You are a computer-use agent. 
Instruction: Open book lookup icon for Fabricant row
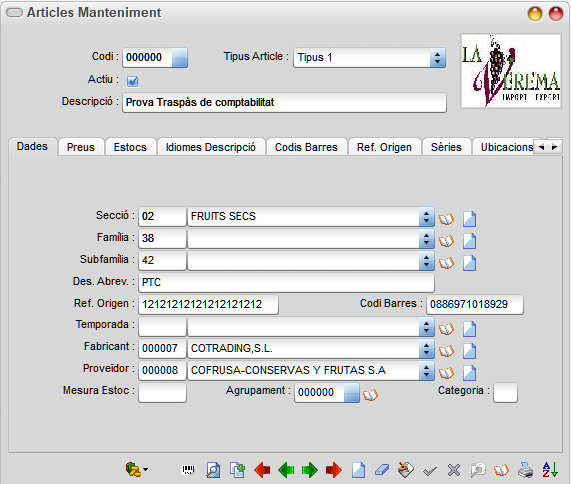(x=446, y=351)
